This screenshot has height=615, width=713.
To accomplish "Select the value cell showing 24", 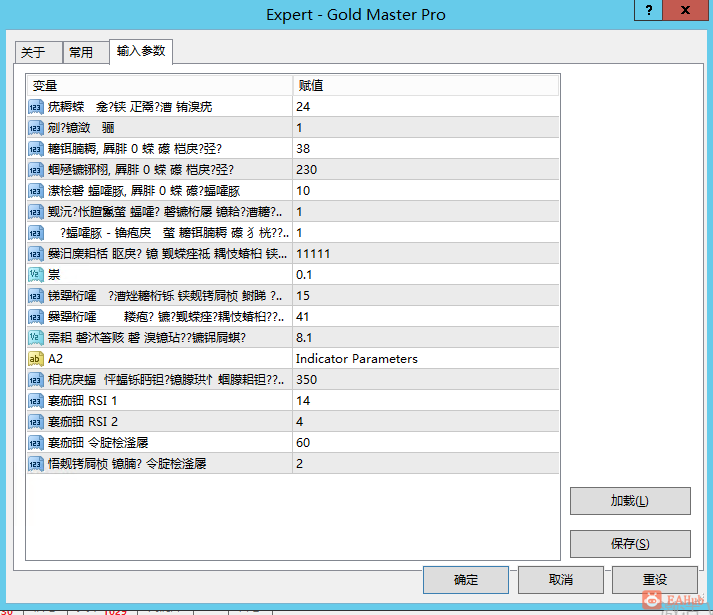I will [x=426, y=107].
